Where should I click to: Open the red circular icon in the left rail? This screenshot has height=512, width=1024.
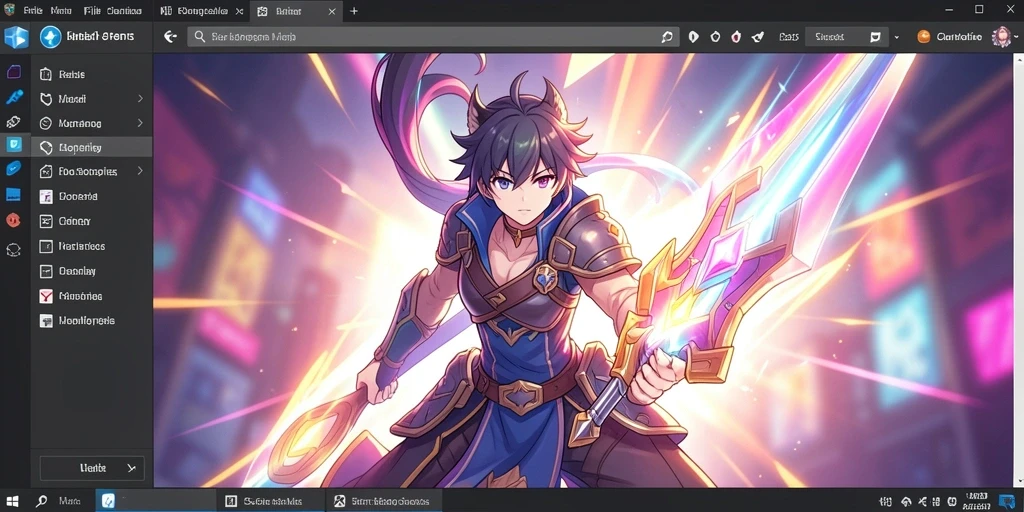coord(13,220)
